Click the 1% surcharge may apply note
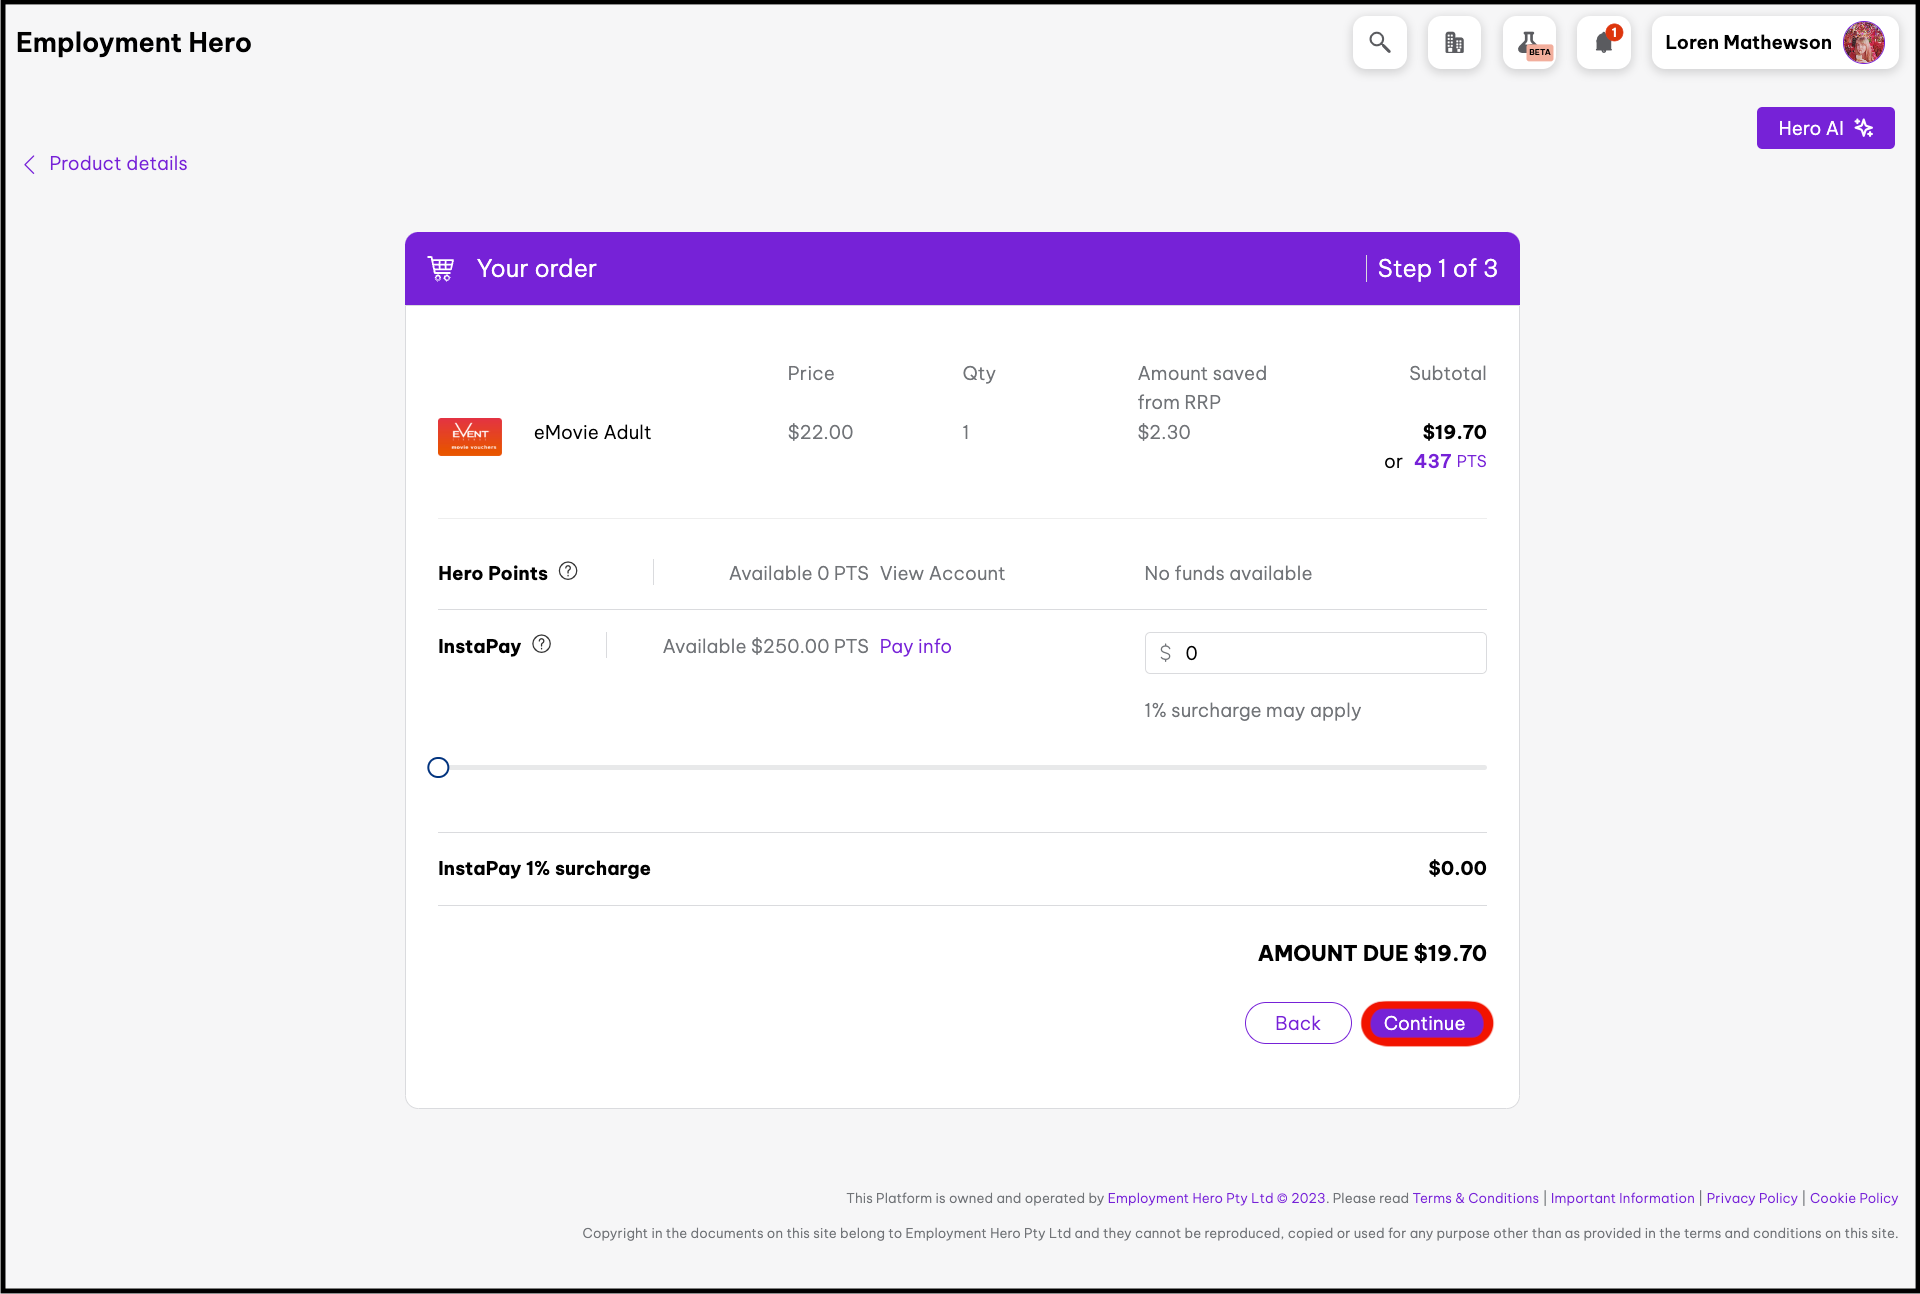 pos(1253,710)
